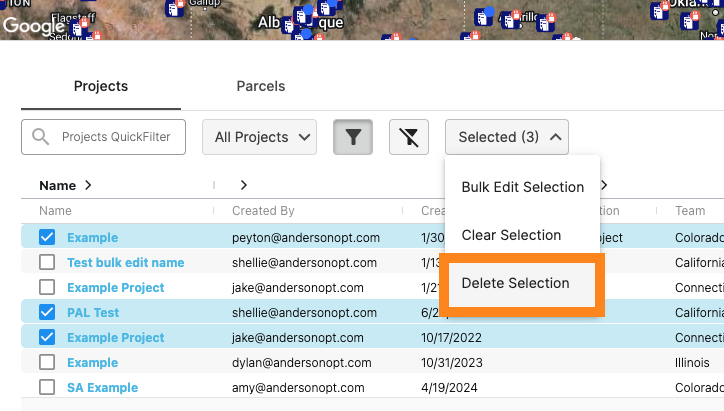Click the Illinois team cell
This screenshot has height=411, width=724.
coord(692,362)
